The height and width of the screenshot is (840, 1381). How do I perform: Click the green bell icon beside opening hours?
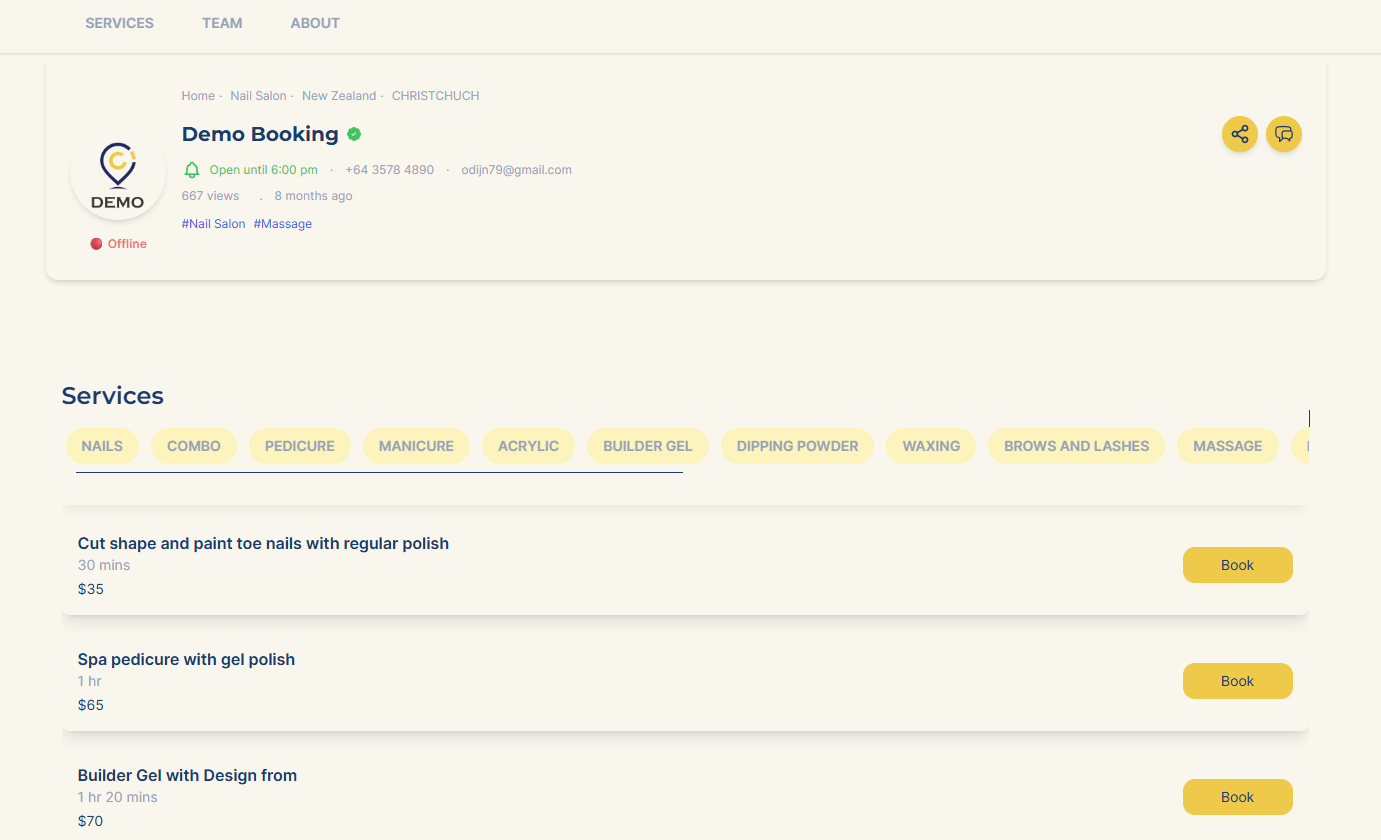coord(192,170)
